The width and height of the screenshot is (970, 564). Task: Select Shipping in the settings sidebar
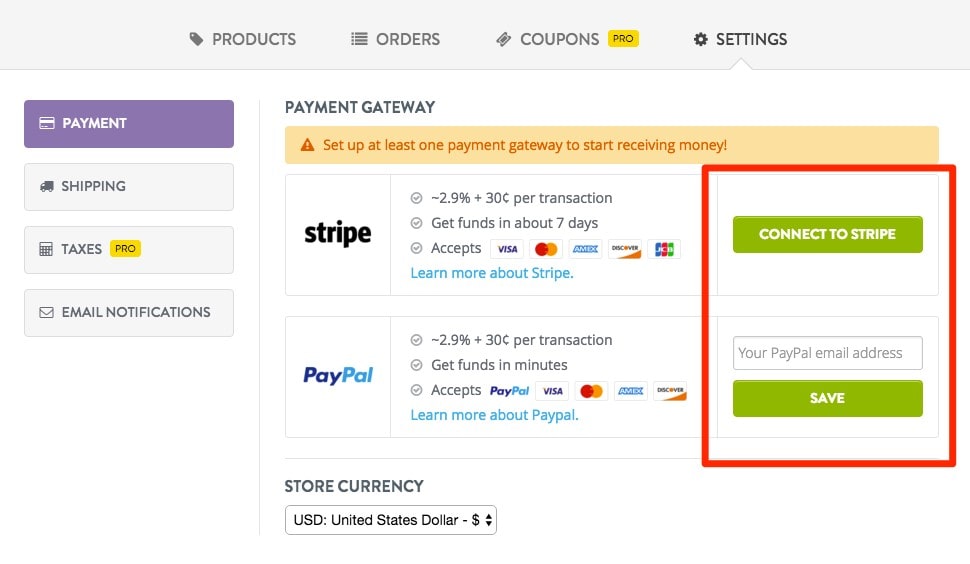[x=129, y=186]
